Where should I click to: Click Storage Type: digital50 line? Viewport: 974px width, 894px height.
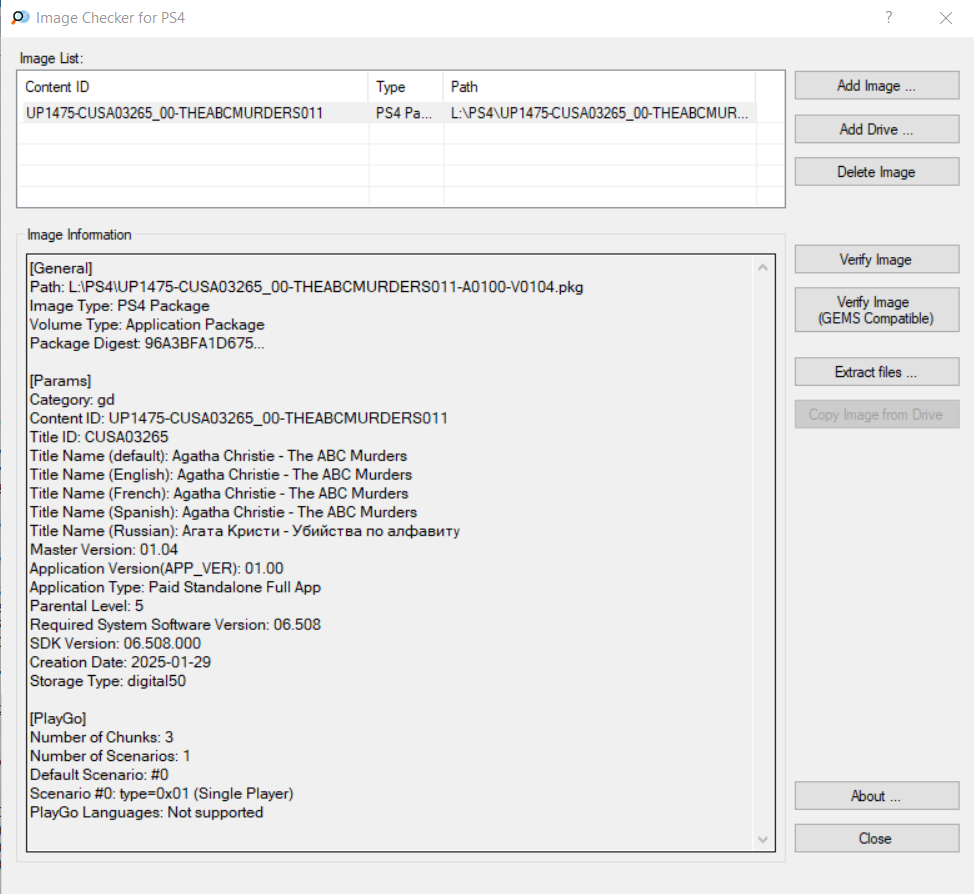coord(108,681)
